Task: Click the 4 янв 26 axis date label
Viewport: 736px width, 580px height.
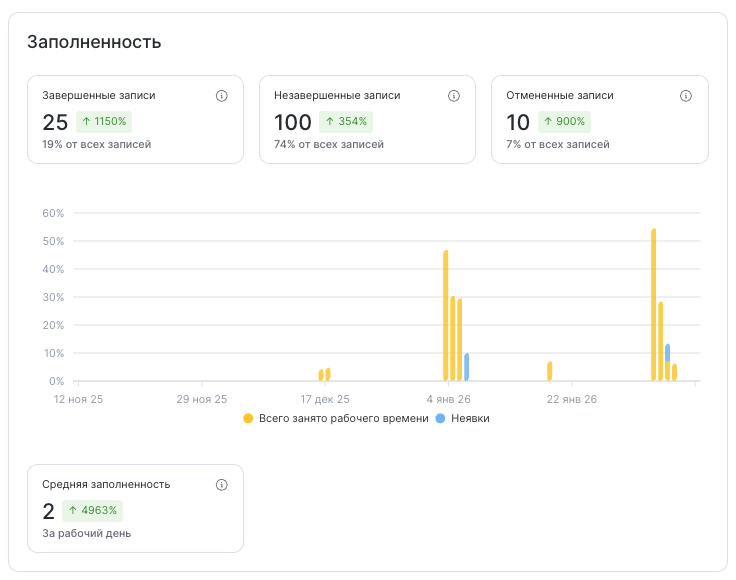Action: coord(448,399)
